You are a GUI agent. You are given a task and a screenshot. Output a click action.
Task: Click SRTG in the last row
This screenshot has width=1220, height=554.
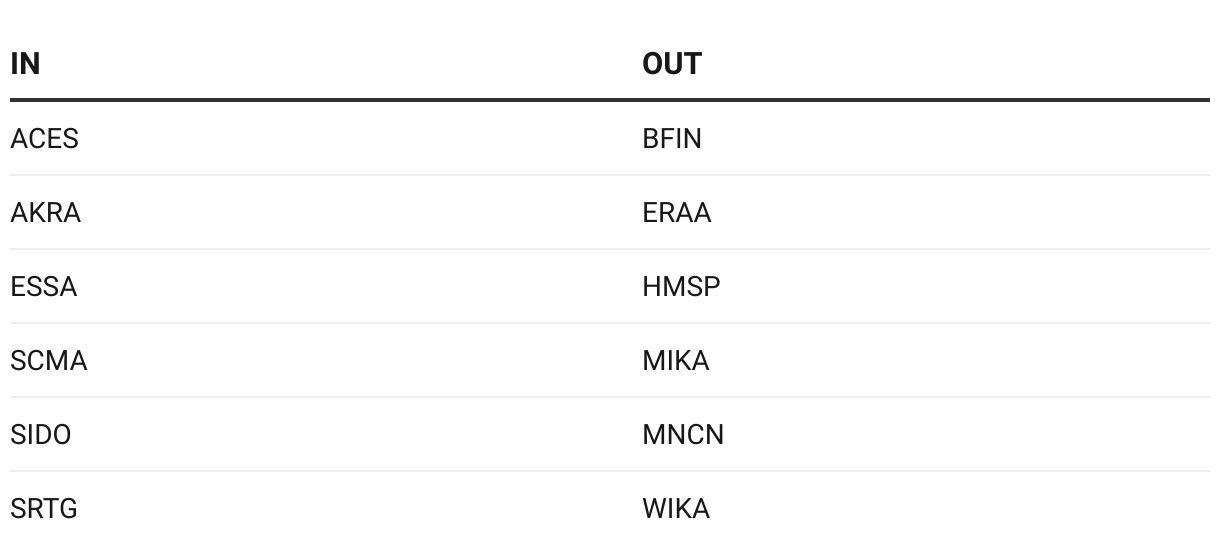44,509
